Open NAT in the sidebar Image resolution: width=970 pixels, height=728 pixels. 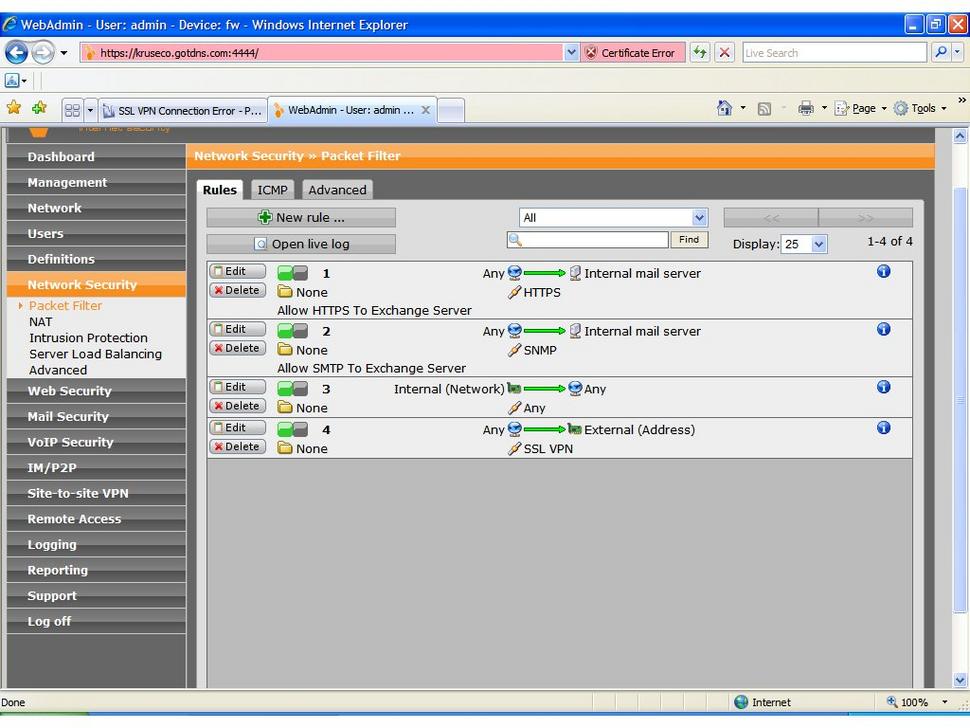point(41,322)
